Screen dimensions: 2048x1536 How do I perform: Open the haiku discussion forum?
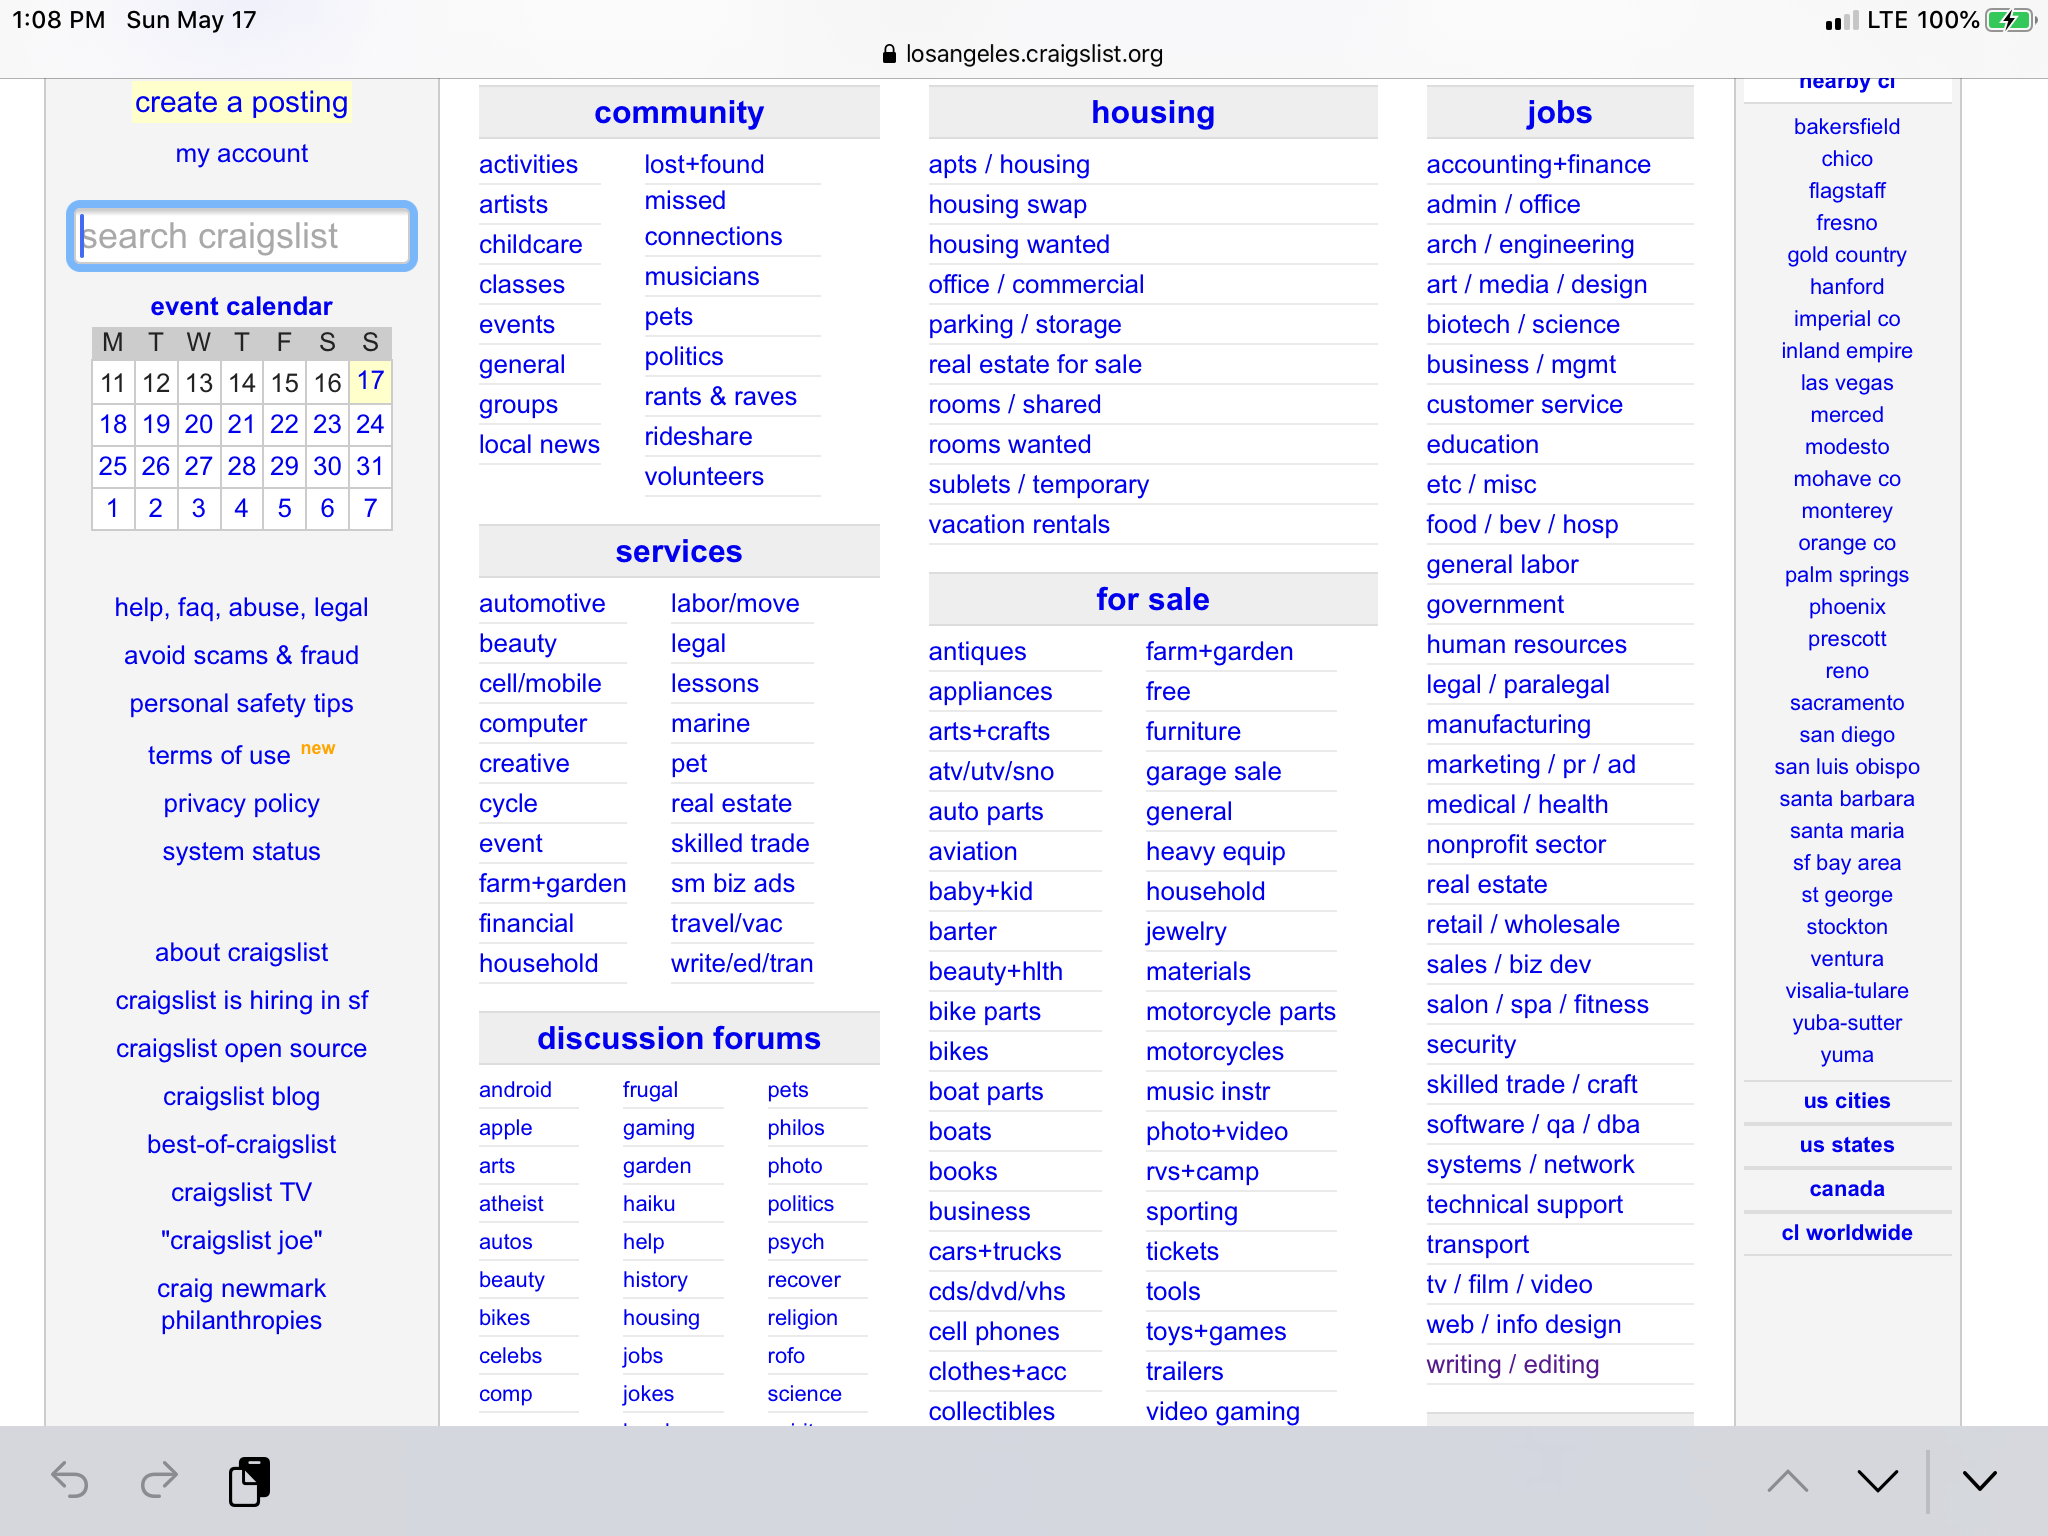(649, 1203)
